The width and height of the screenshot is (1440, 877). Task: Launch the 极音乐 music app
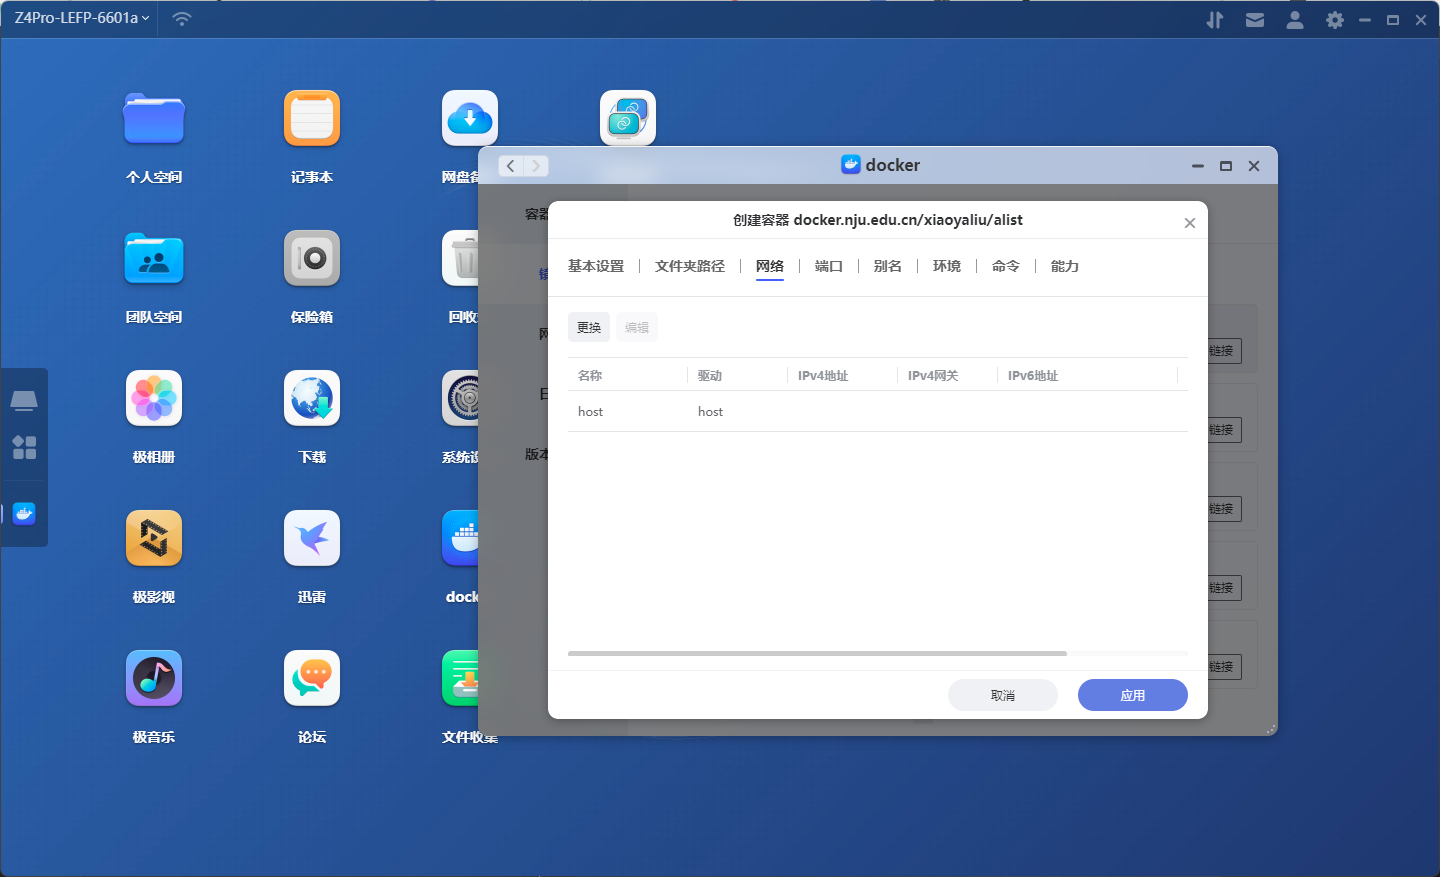coord(154,680)
